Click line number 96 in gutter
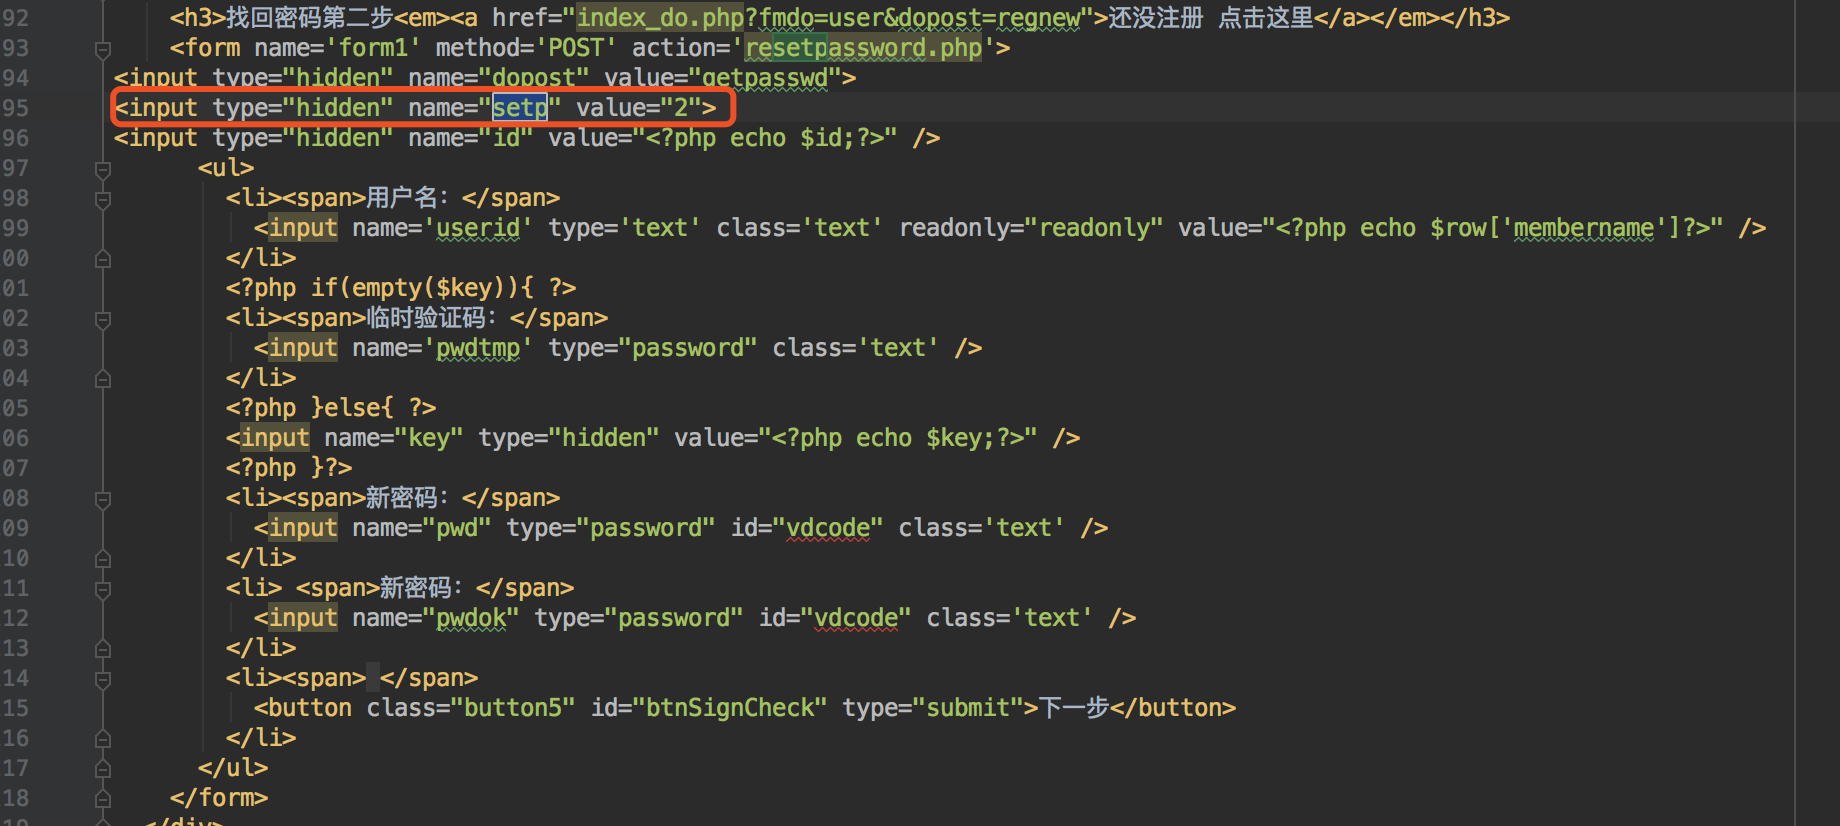The height and width of the screenshot is (826, 1840). click(16, 138)
